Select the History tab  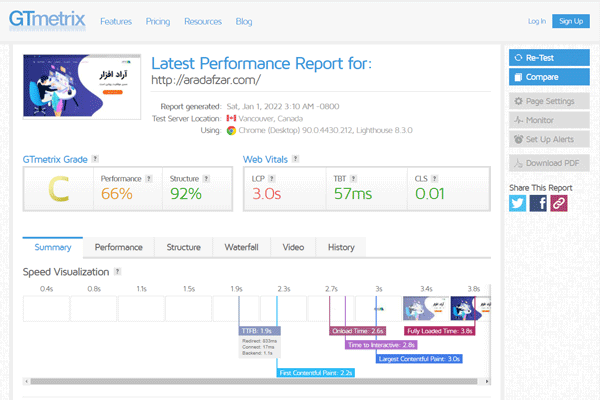341,247
